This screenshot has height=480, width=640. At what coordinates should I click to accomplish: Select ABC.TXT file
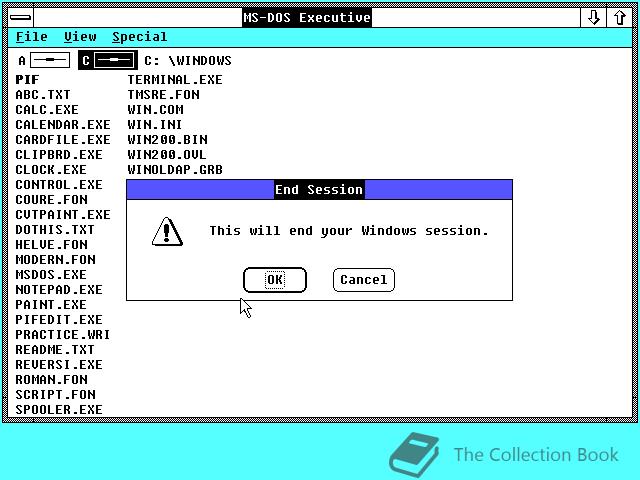(43, 95)
